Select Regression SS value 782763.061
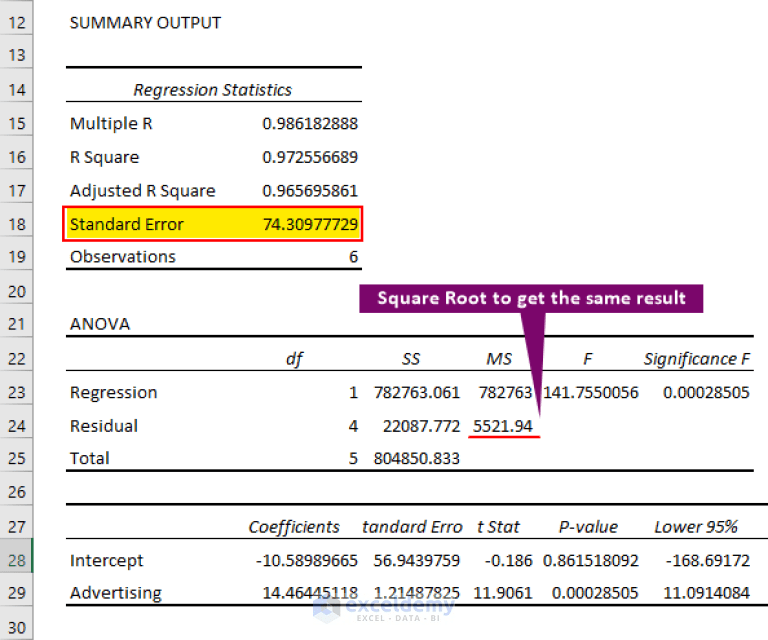Viewport: 768px width, 640px height. (417, 393)
